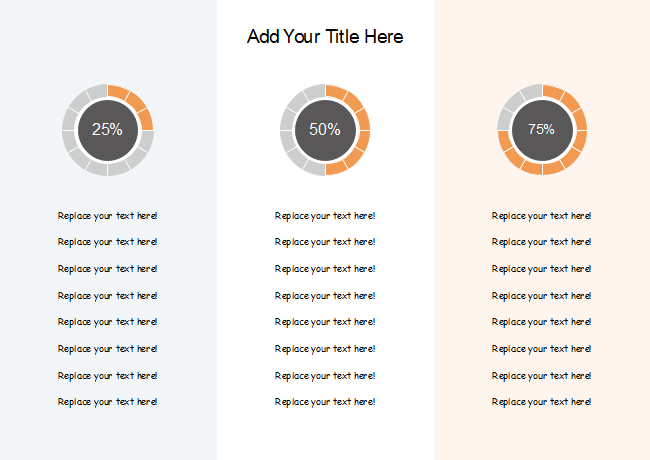Image resolution: width=650 pixels, height=460 pixels.
Task: Select the 50% donut chart center
Action: point(325,129)
